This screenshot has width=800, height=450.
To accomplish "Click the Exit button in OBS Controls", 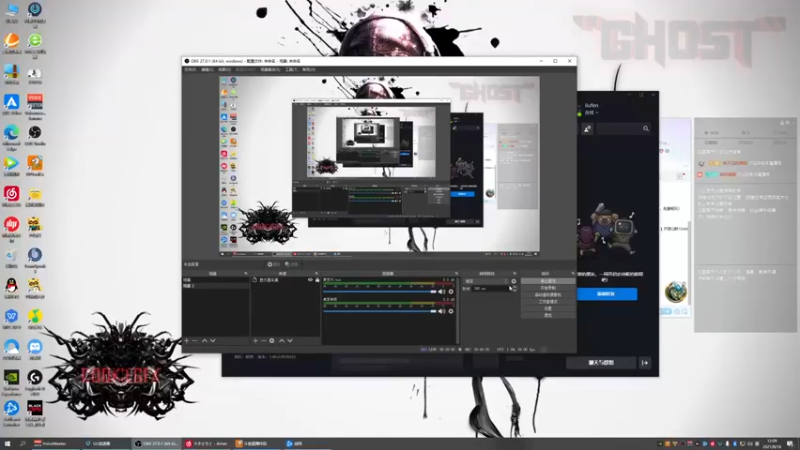I will pos(548,315).
